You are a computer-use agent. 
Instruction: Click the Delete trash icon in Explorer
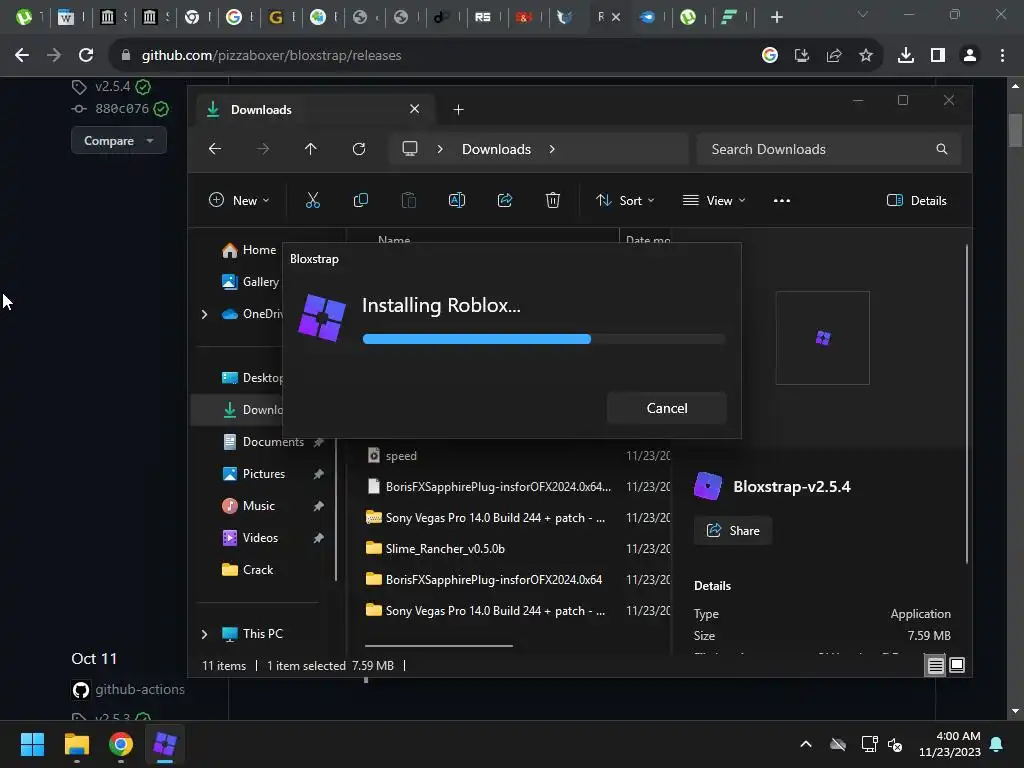click(x=552, y=200)
